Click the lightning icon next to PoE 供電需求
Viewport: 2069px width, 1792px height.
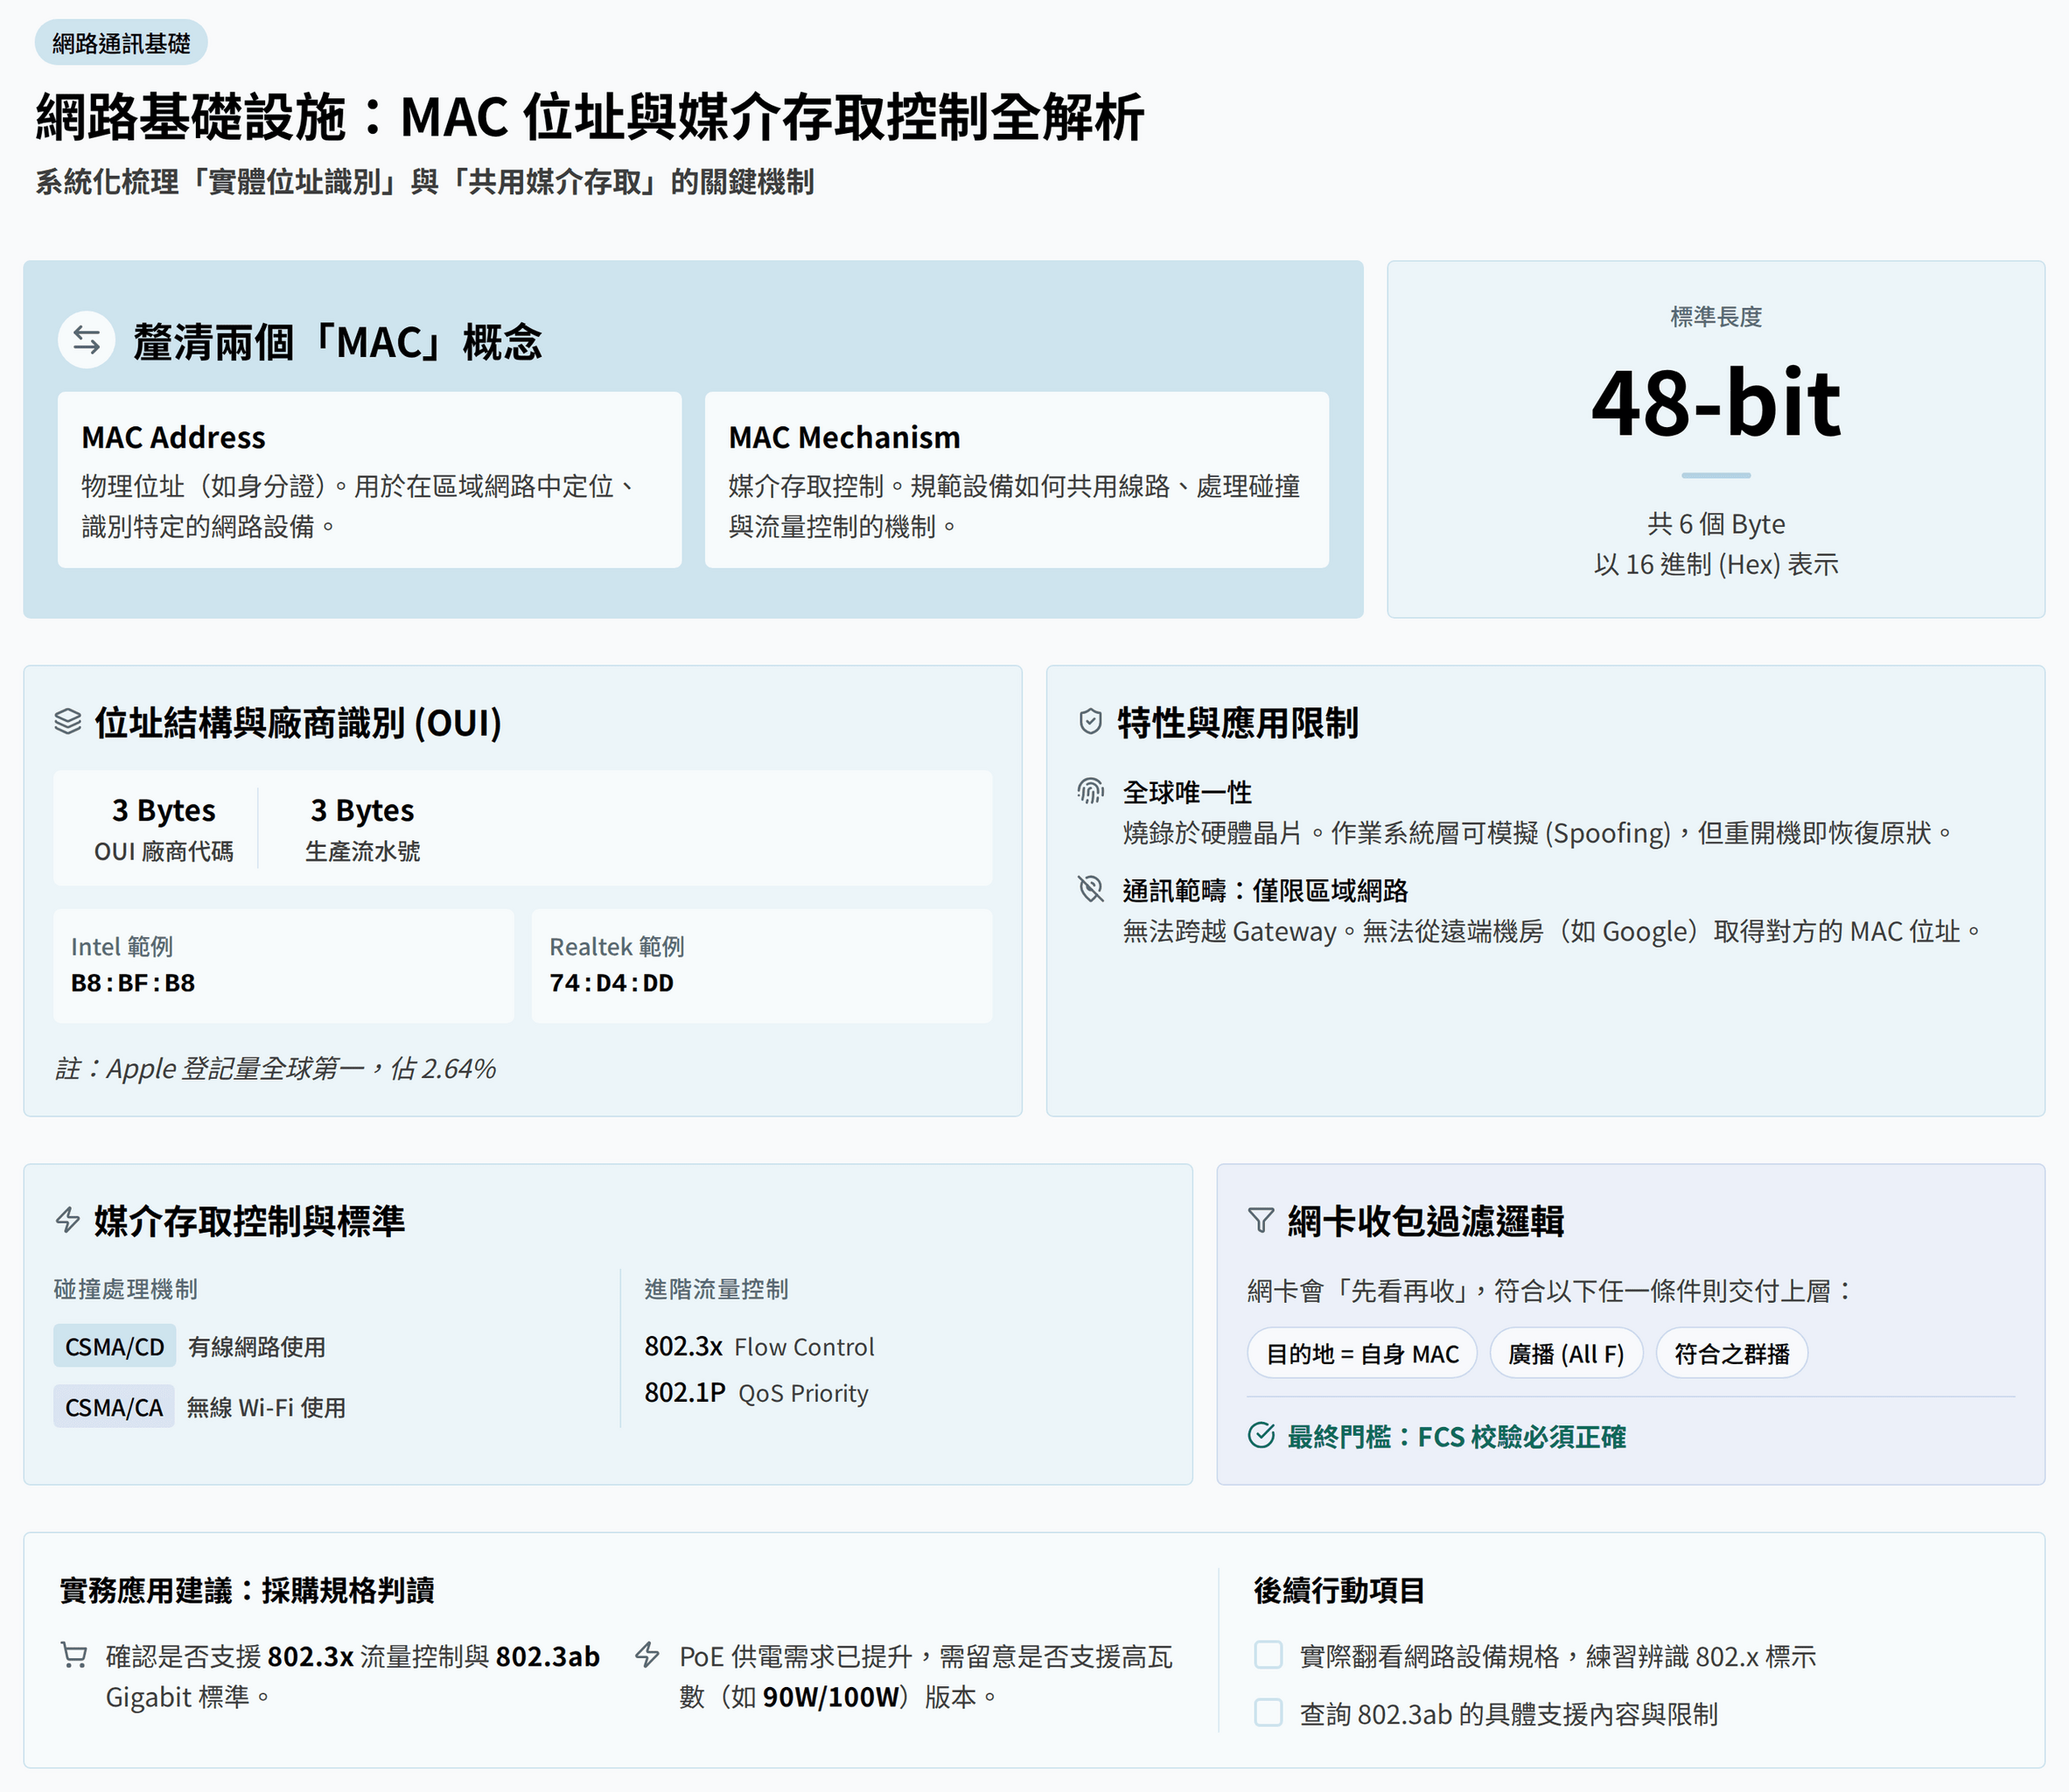647,1655
